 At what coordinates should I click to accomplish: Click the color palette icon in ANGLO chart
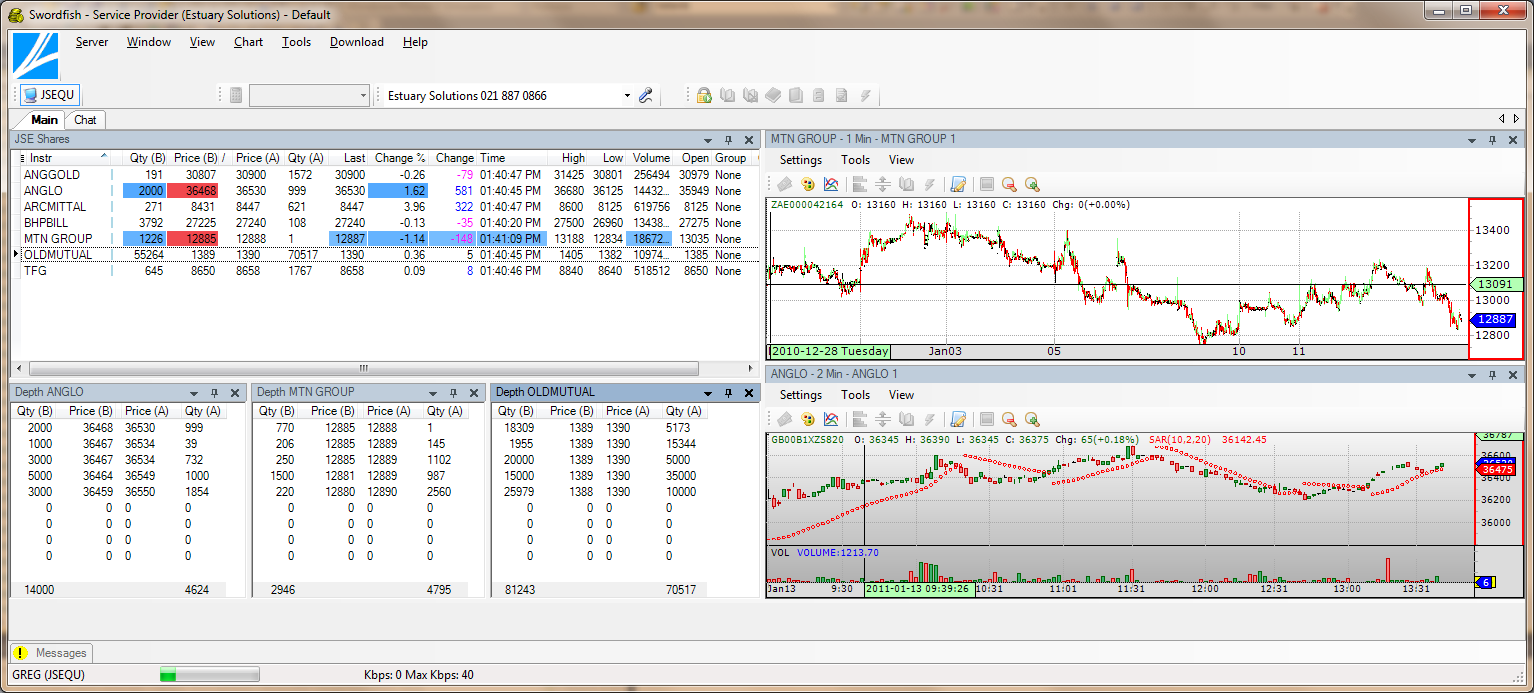[x=808, y=419]
